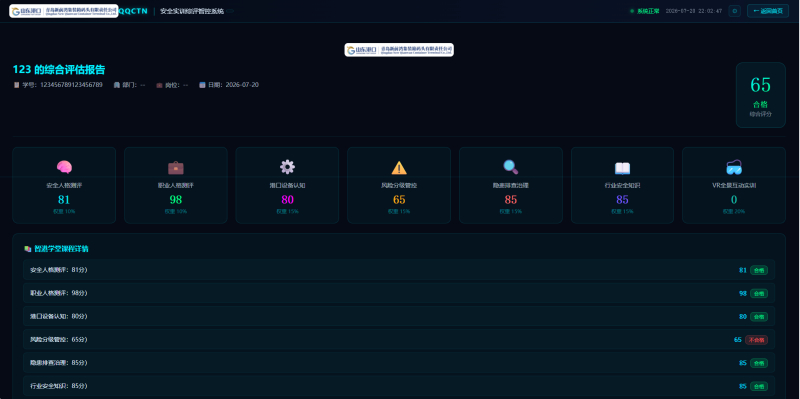Click the 学号 clipboard icon
This screenshot has width=800, height=399.
[16, 85]
